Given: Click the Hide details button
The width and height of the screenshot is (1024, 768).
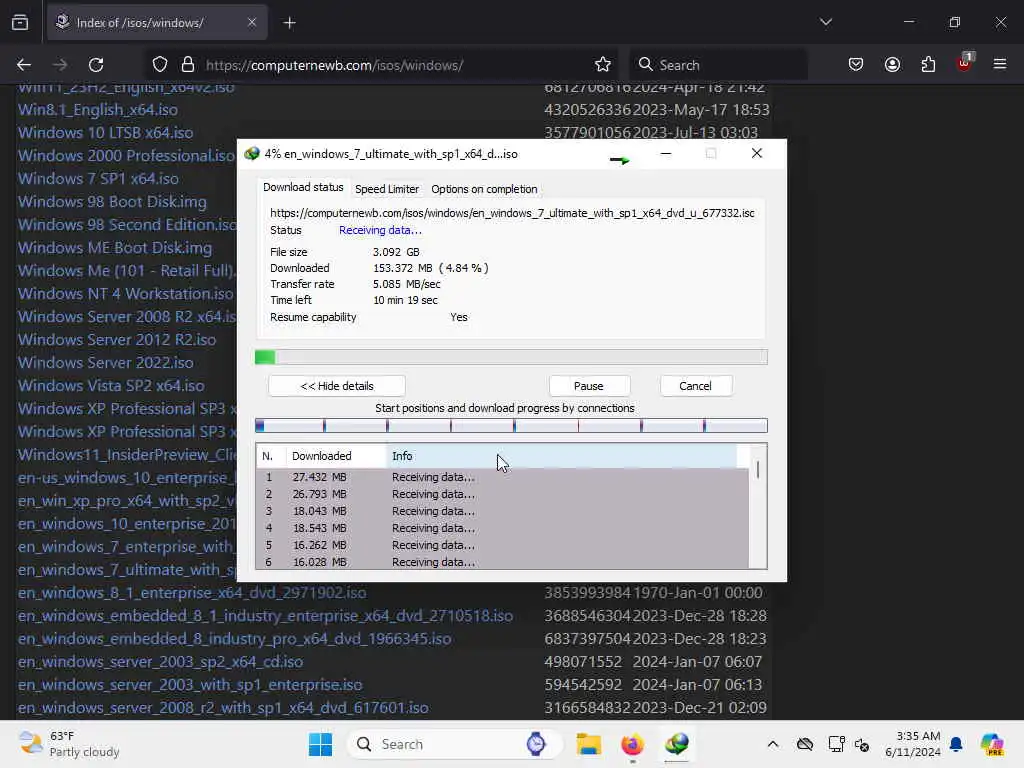Looking at the screenshot, I should pyautogui.click(x=337, y=386).
